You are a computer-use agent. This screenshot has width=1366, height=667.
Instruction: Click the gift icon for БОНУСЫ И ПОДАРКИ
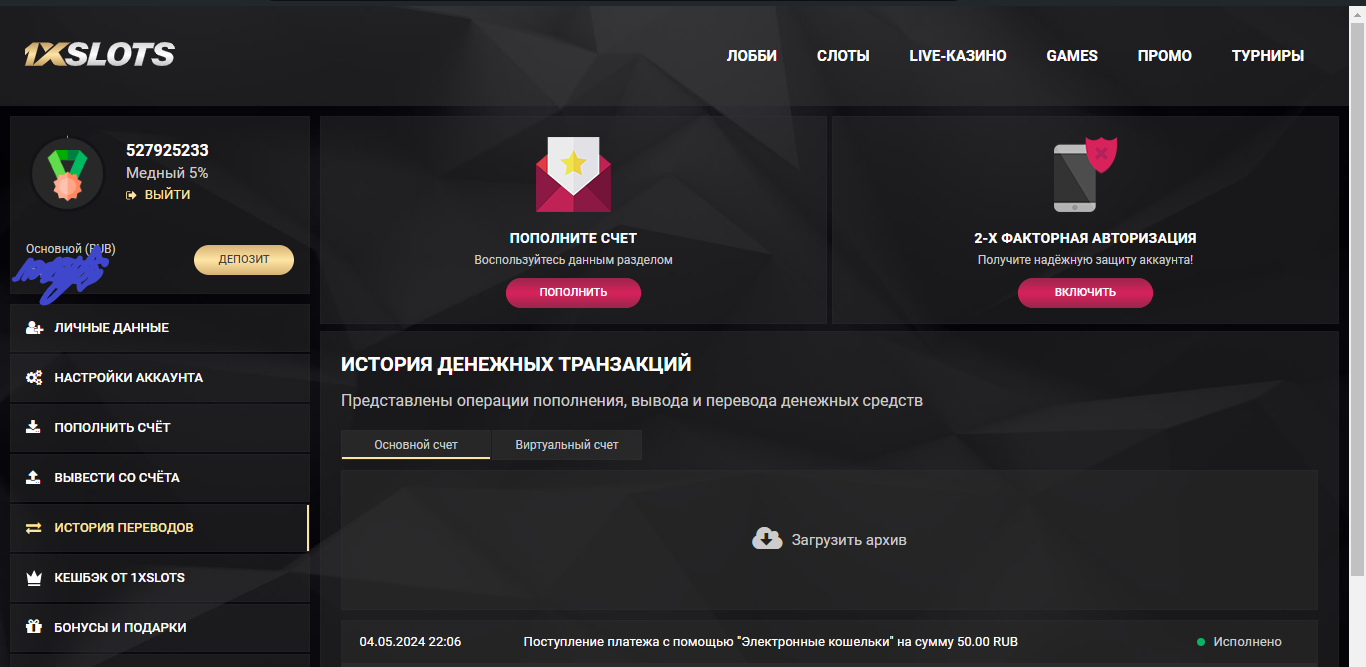click(x=34, y=628)
